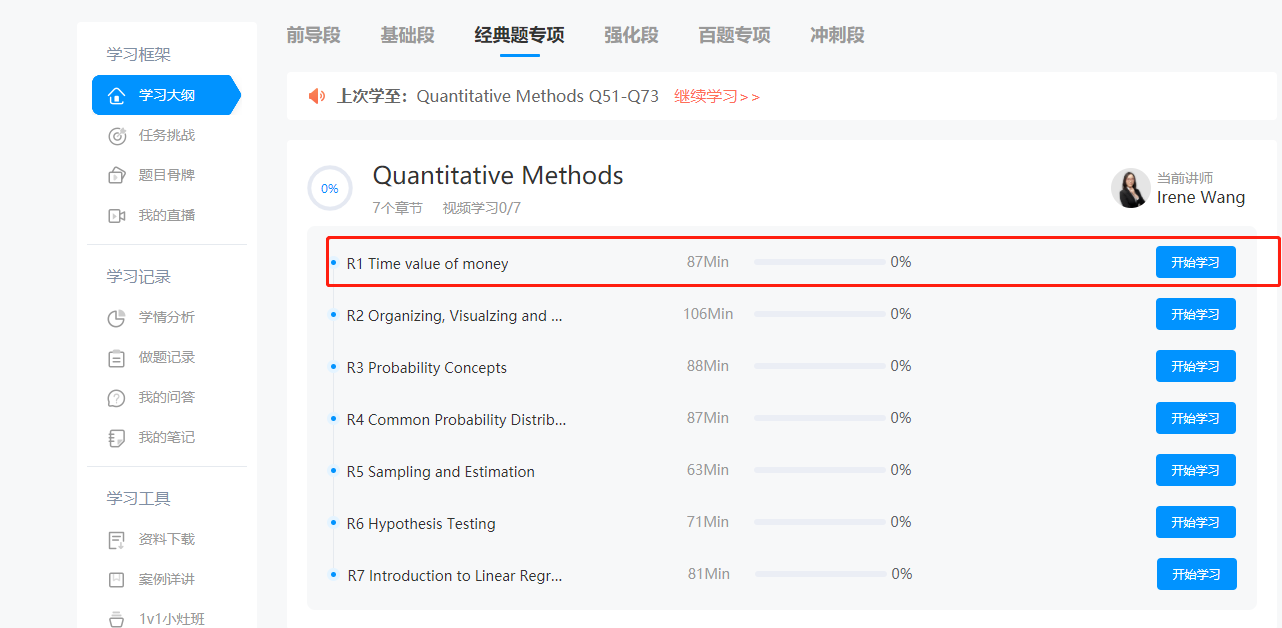Click instructor Irene Wang's avatar
The image size is (1282, 628).
(x=1130, y=188)
